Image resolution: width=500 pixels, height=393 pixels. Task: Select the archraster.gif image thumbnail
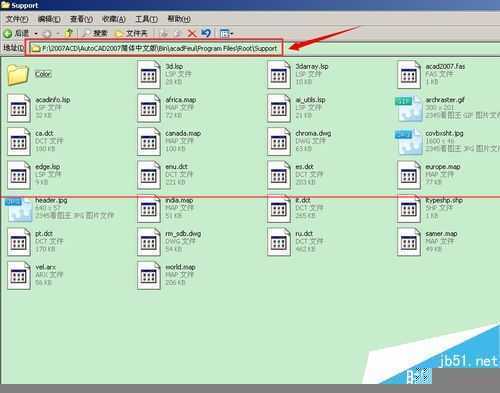(409, 109)
